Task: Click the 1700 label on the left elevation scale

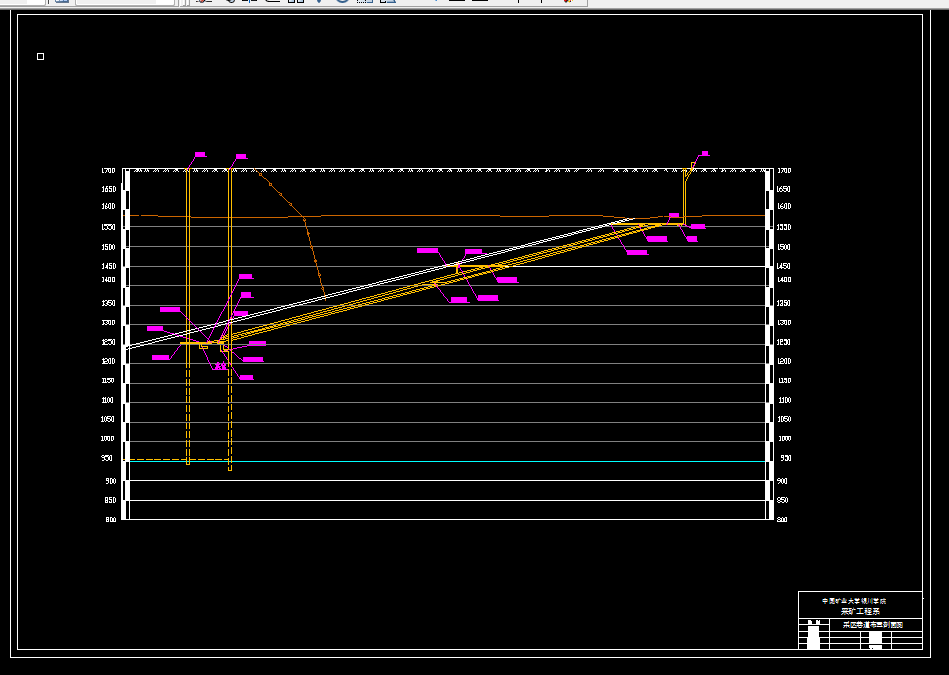Action: coord(108,171)
